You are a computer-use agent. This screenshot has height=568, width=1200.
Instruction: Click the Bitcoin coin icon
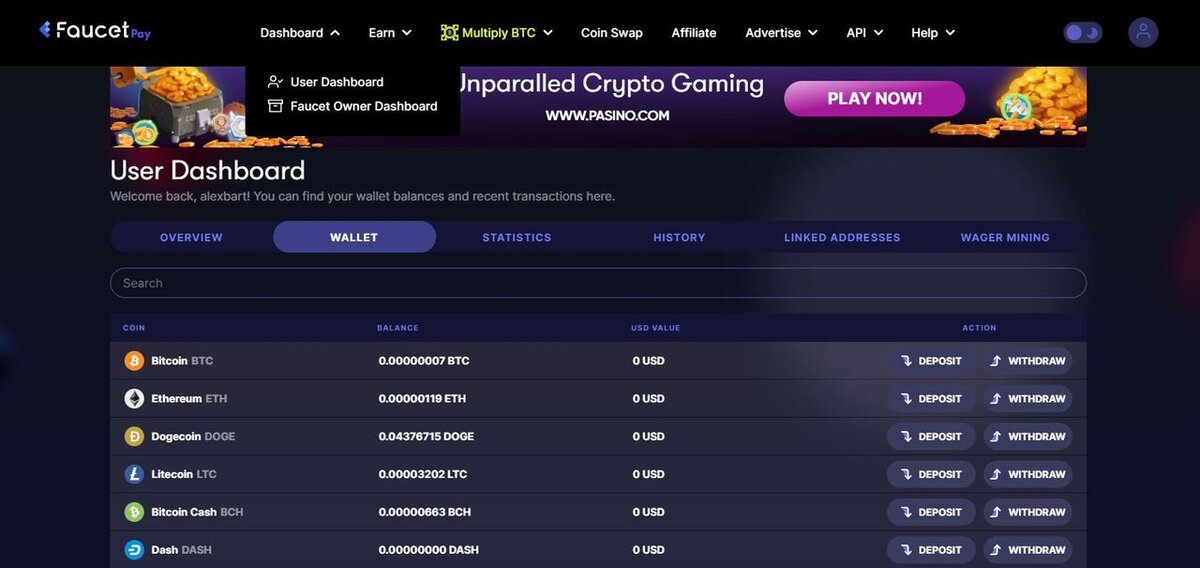(134, 361)
